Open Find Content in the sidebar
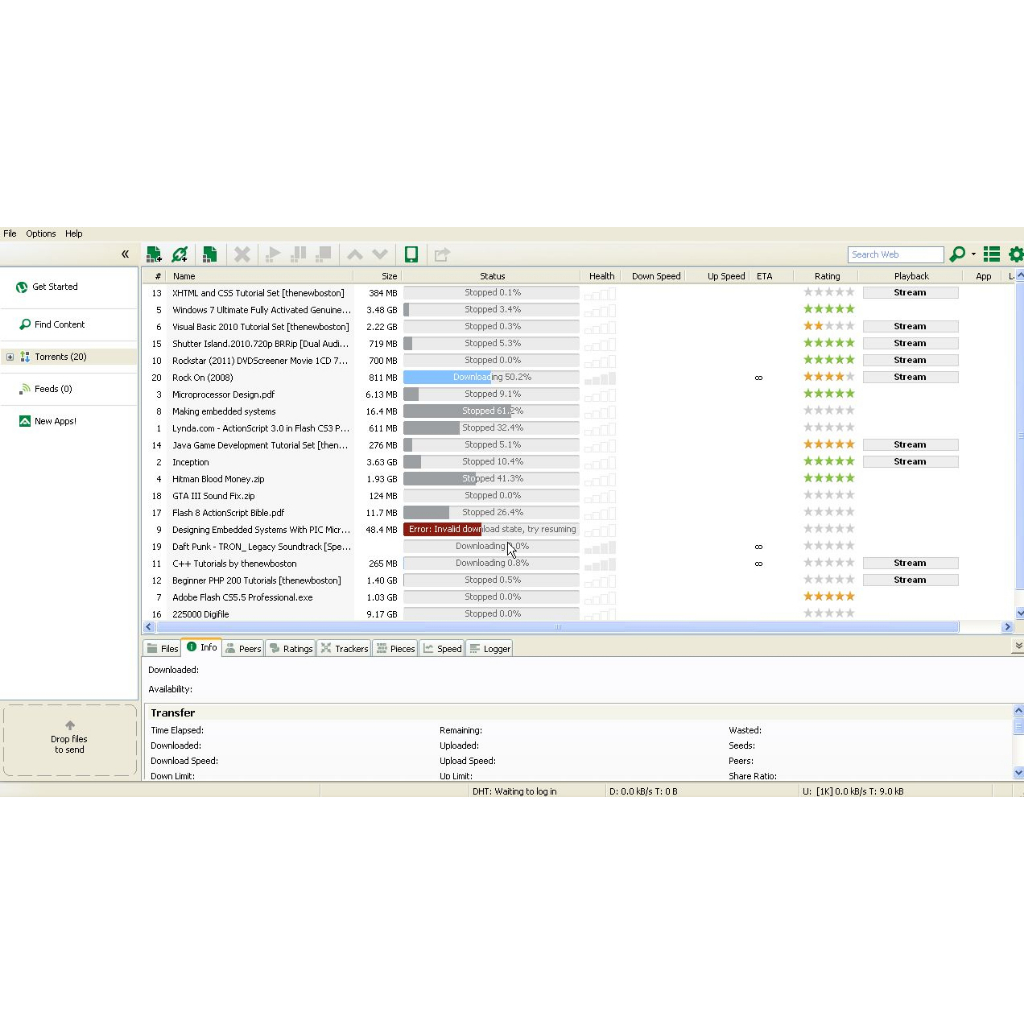This screenshot has width=1024, height=1024. 59,325
